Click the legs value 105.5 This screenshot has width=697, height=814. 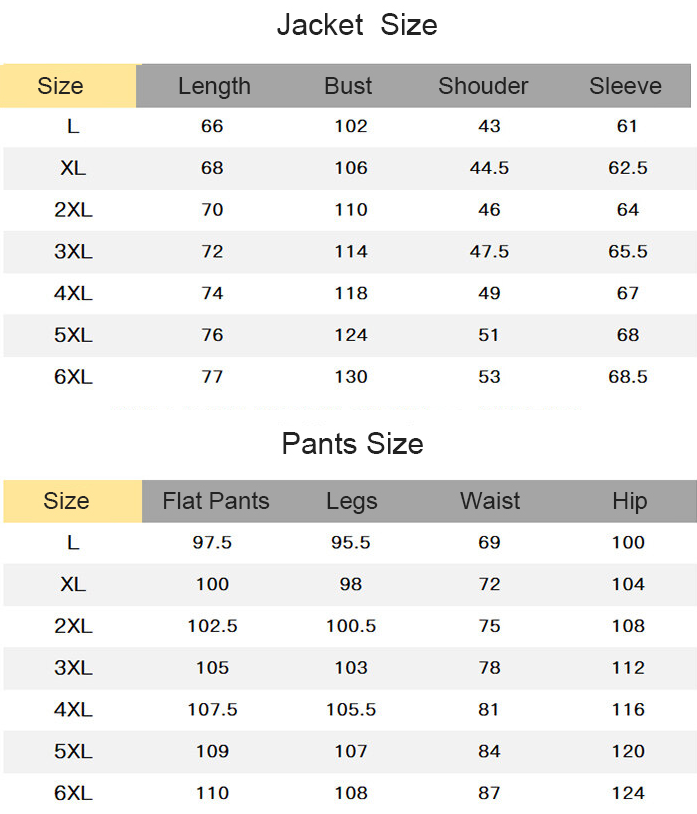pos(351,709)
